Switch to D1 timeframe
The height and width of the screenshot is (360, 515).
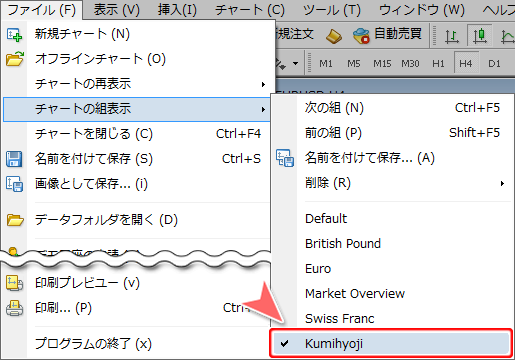(x=494, y=63)
